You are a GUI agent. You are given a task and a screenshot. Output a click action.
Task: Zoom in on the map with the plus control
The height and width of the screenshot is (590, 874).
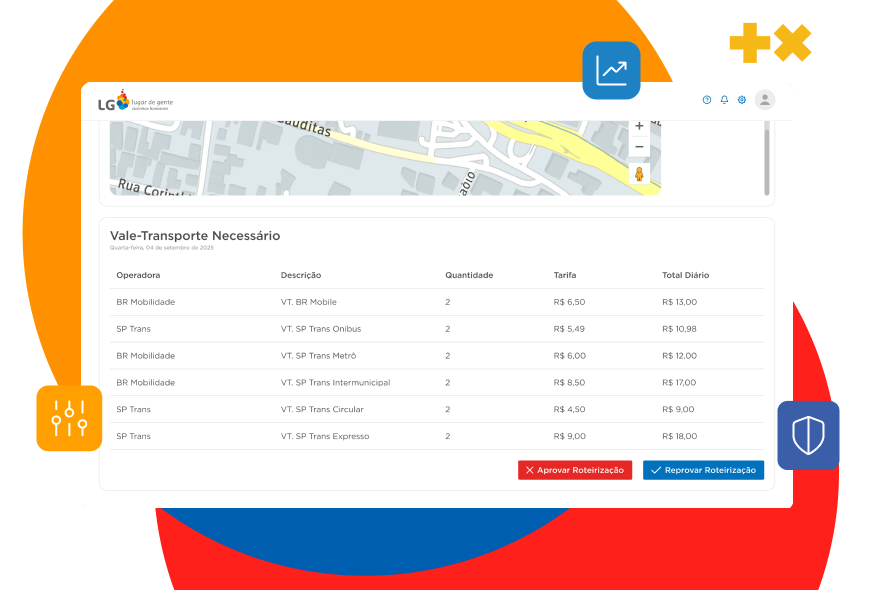coord(639,127)
